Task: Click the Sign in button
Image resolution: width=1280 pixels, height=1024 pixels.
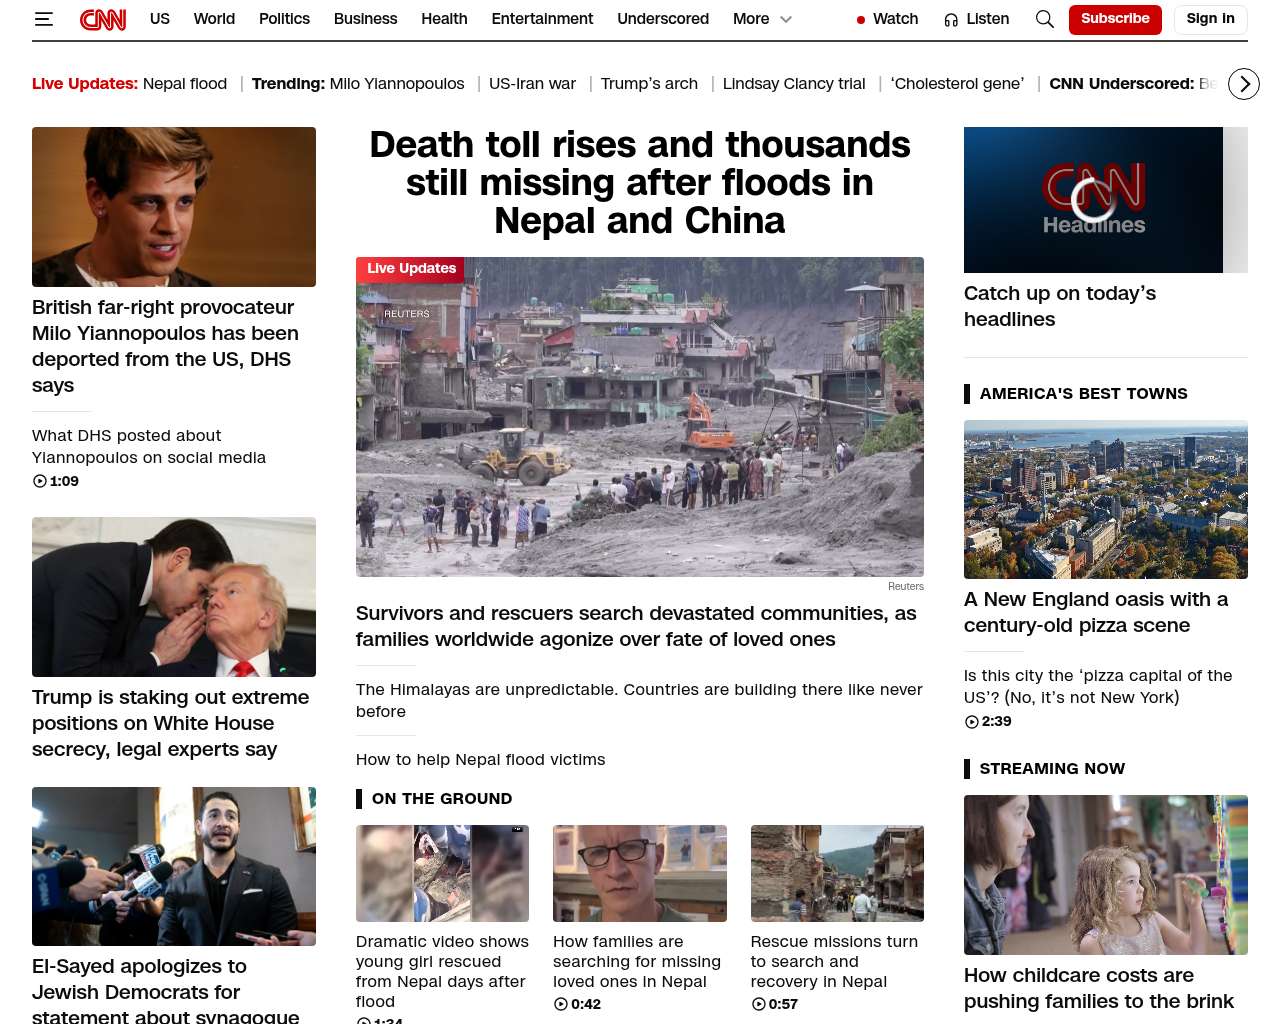Action: 1210,19
